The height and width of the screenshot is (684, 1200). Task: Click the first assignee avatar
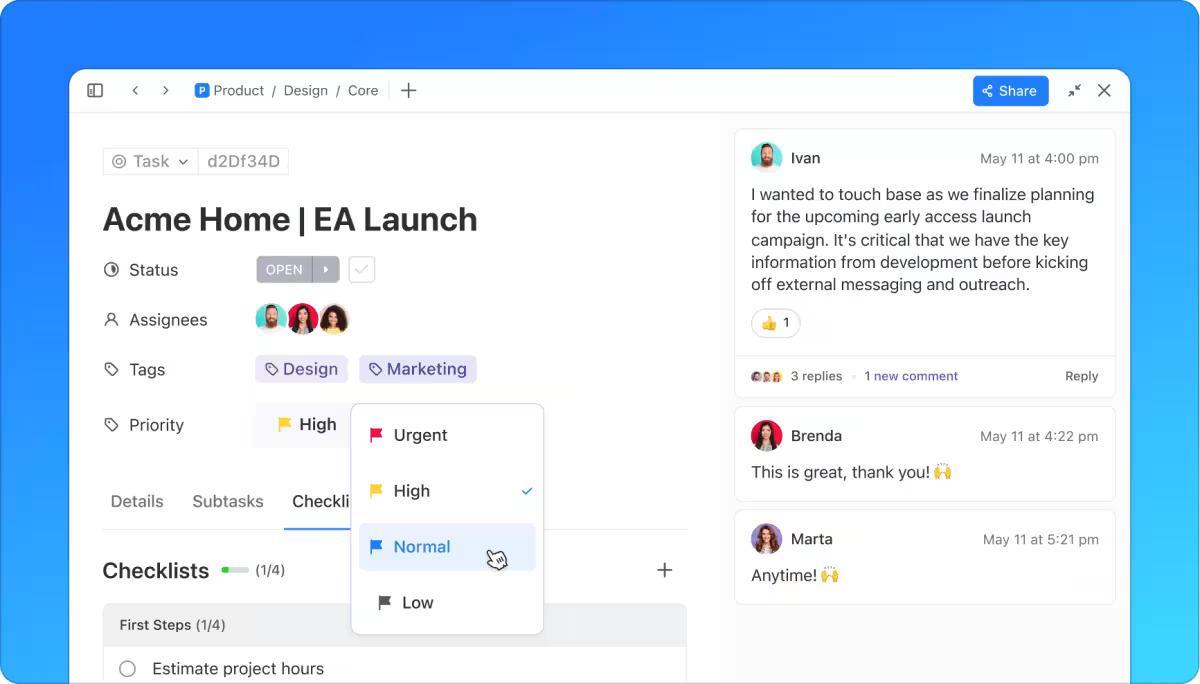[x=271, y=319]
